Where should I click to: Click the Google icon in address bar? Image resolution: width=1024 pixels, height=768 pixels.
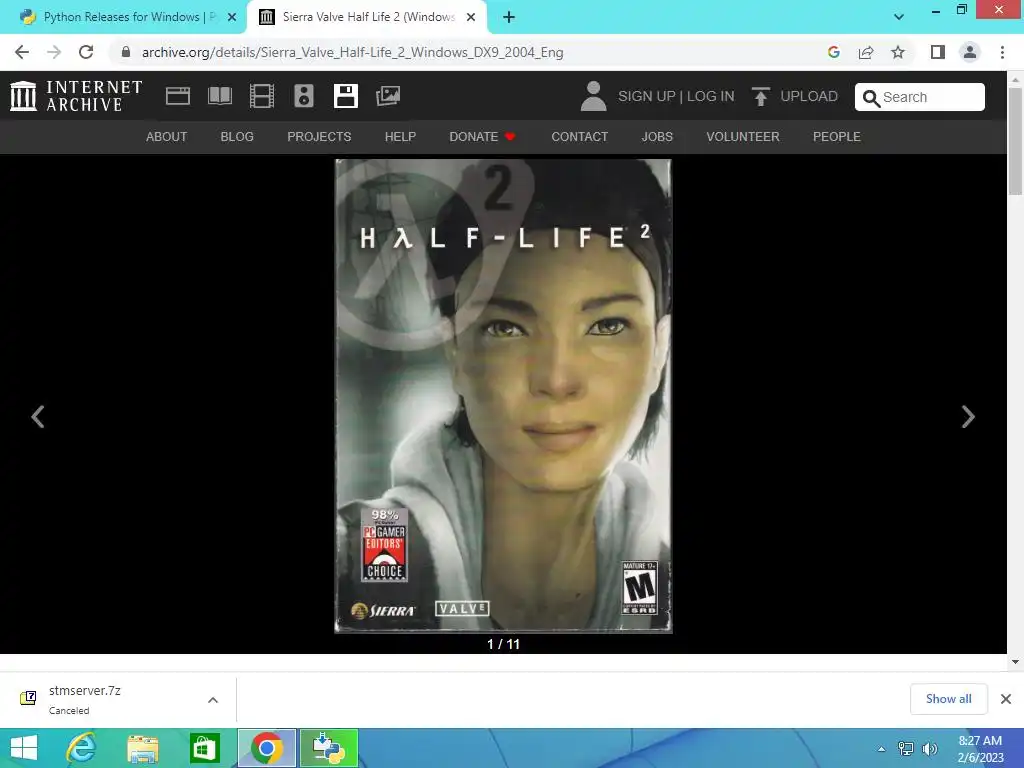[833, 52]
